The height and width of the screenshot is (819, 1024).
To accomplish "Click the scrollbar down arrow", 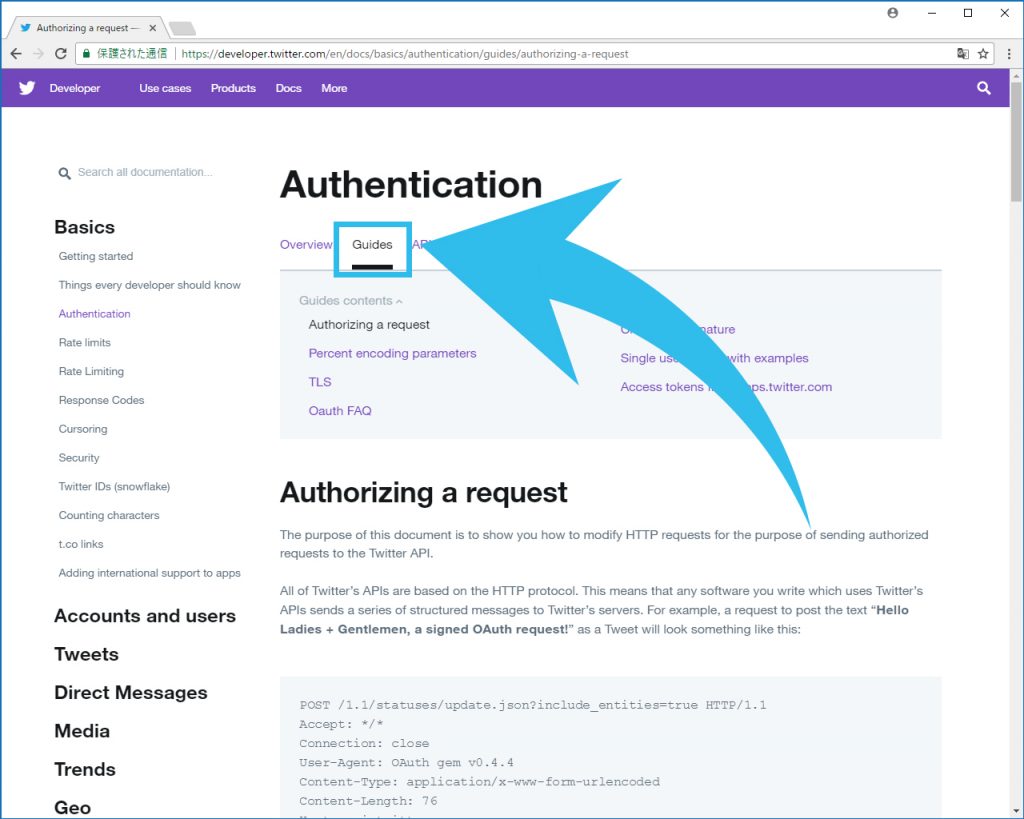I will [x=1016, y=812].
